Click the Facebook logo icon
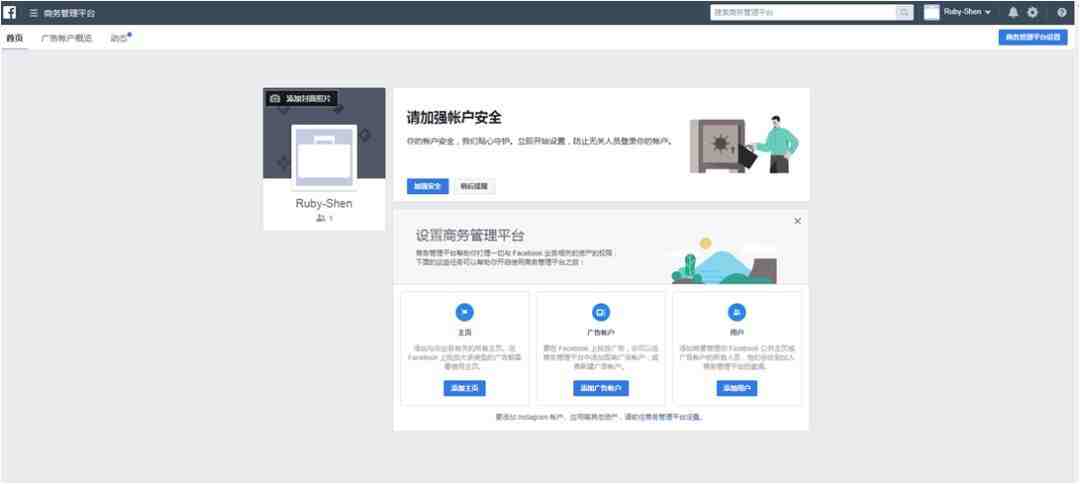Screen dimensions: 1080x484 [x=10, y=12]
